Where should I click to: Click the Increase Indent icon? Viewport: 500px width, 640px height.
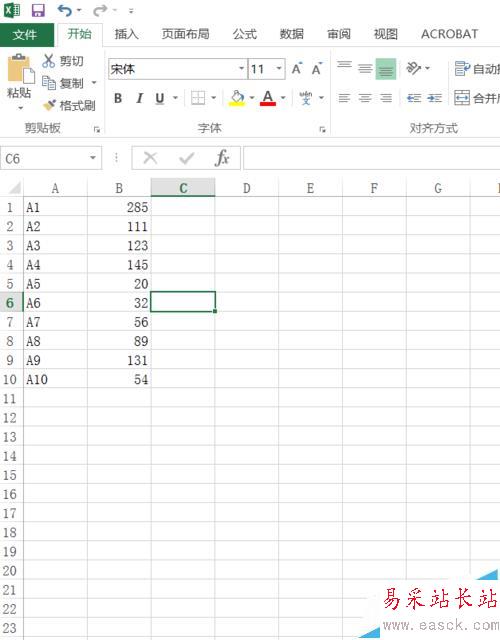(x=435, y=98)
